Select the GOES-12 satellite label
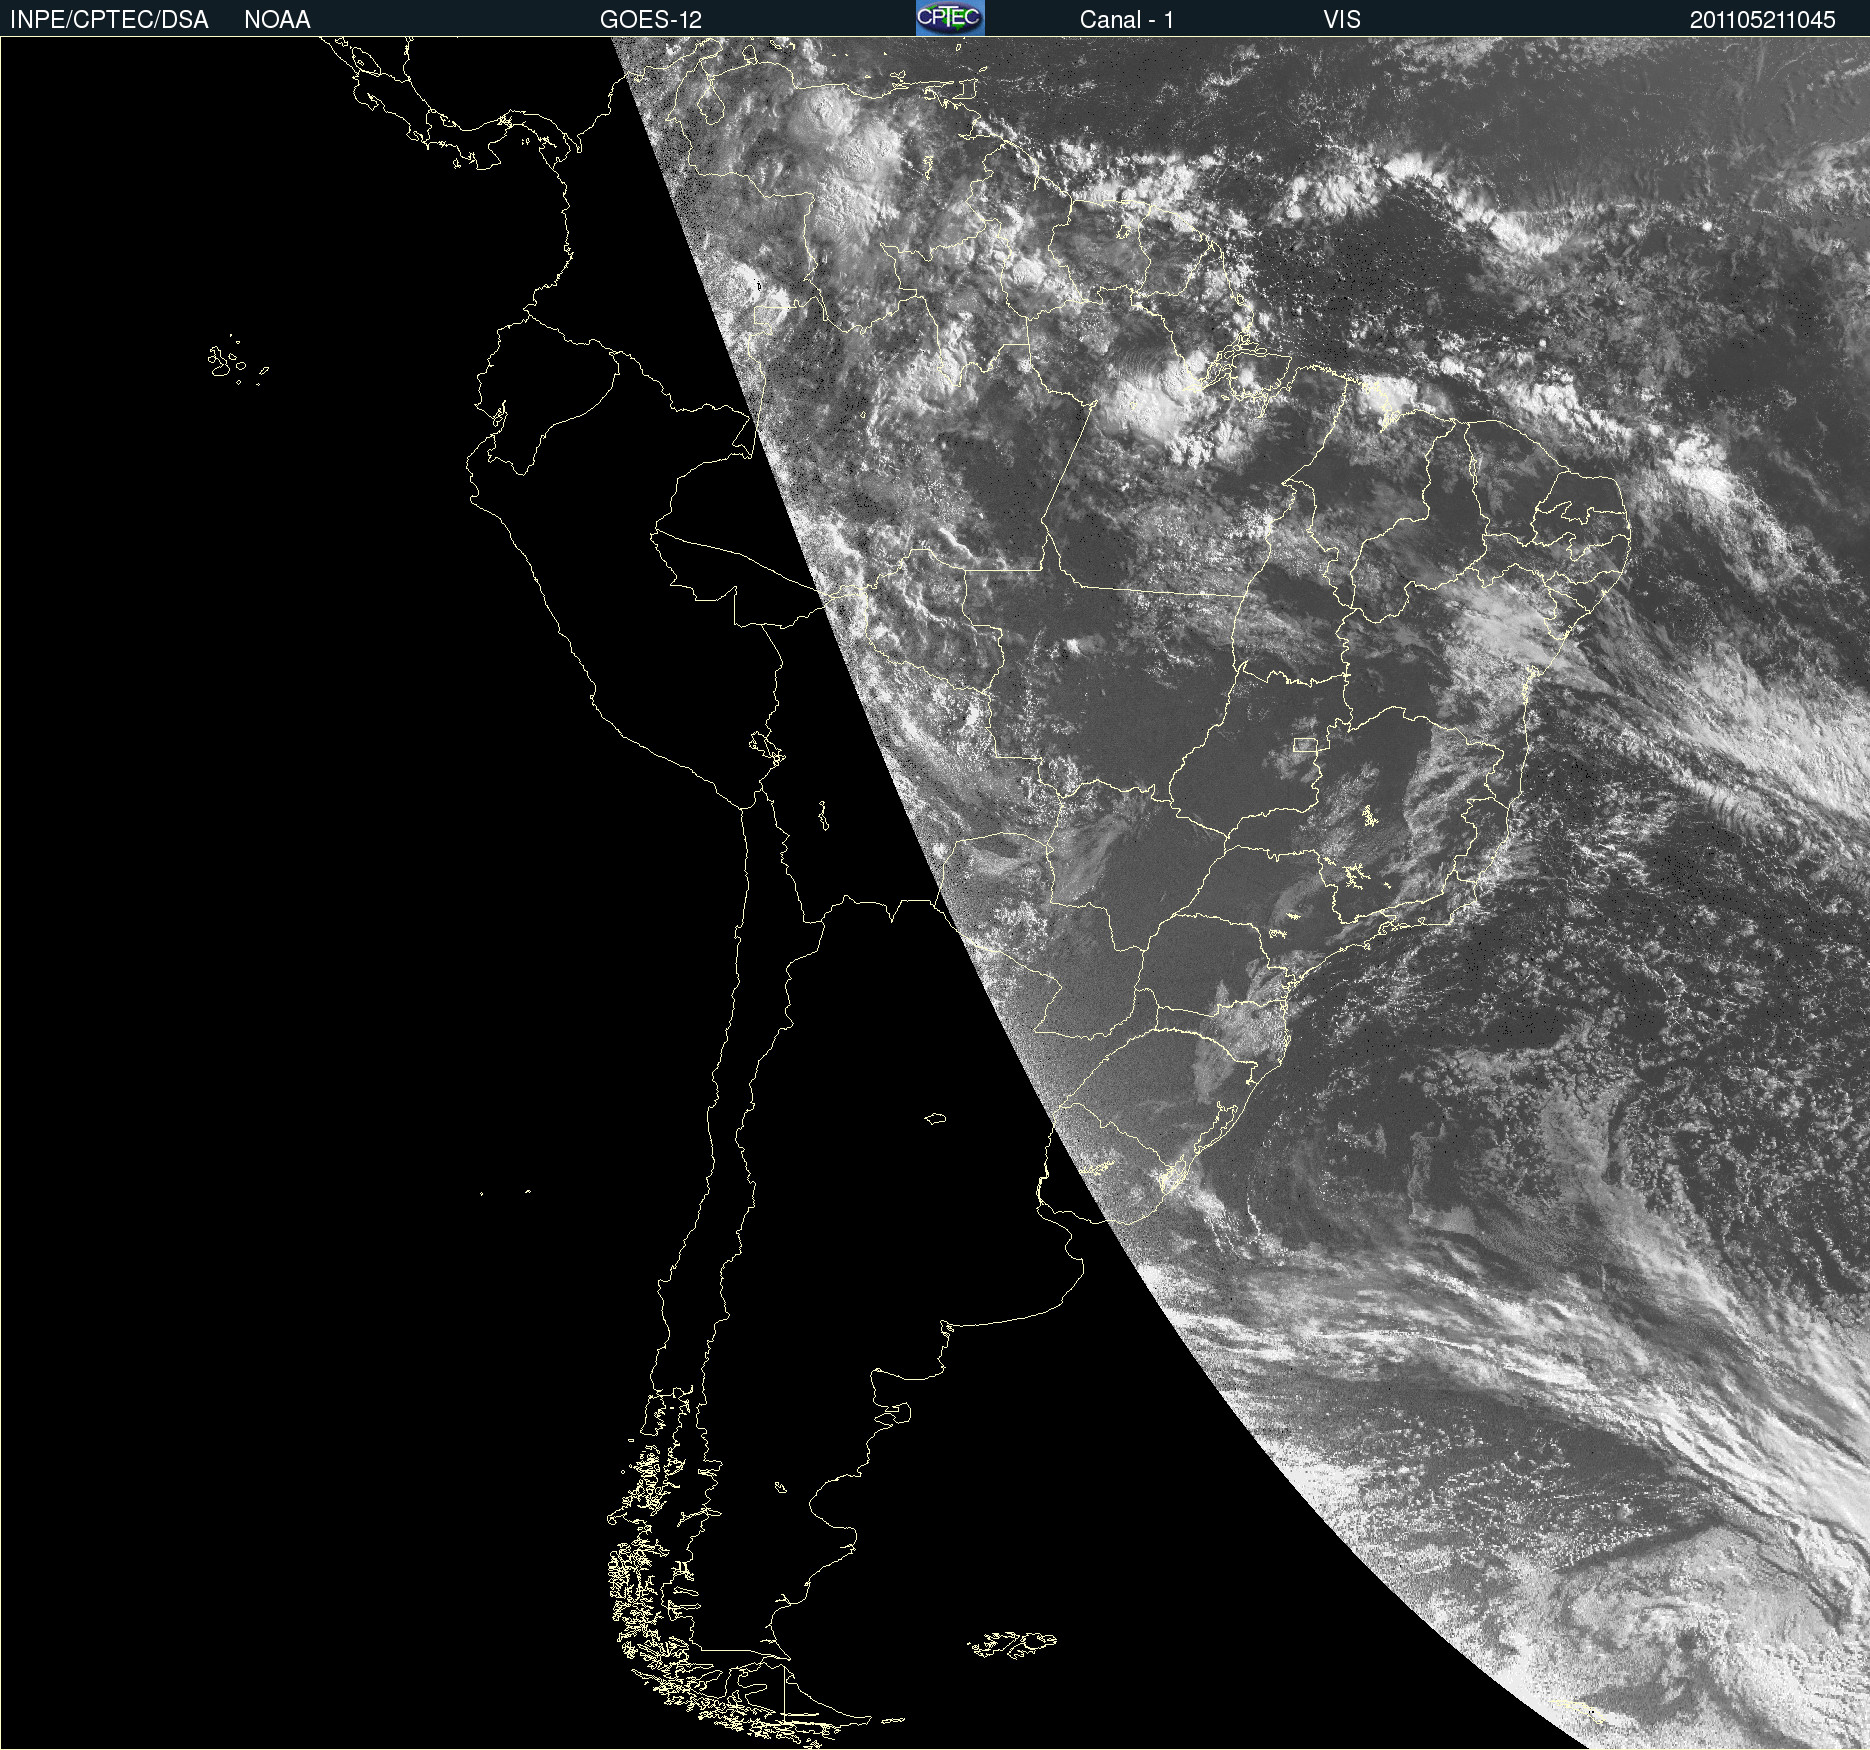 651,20
